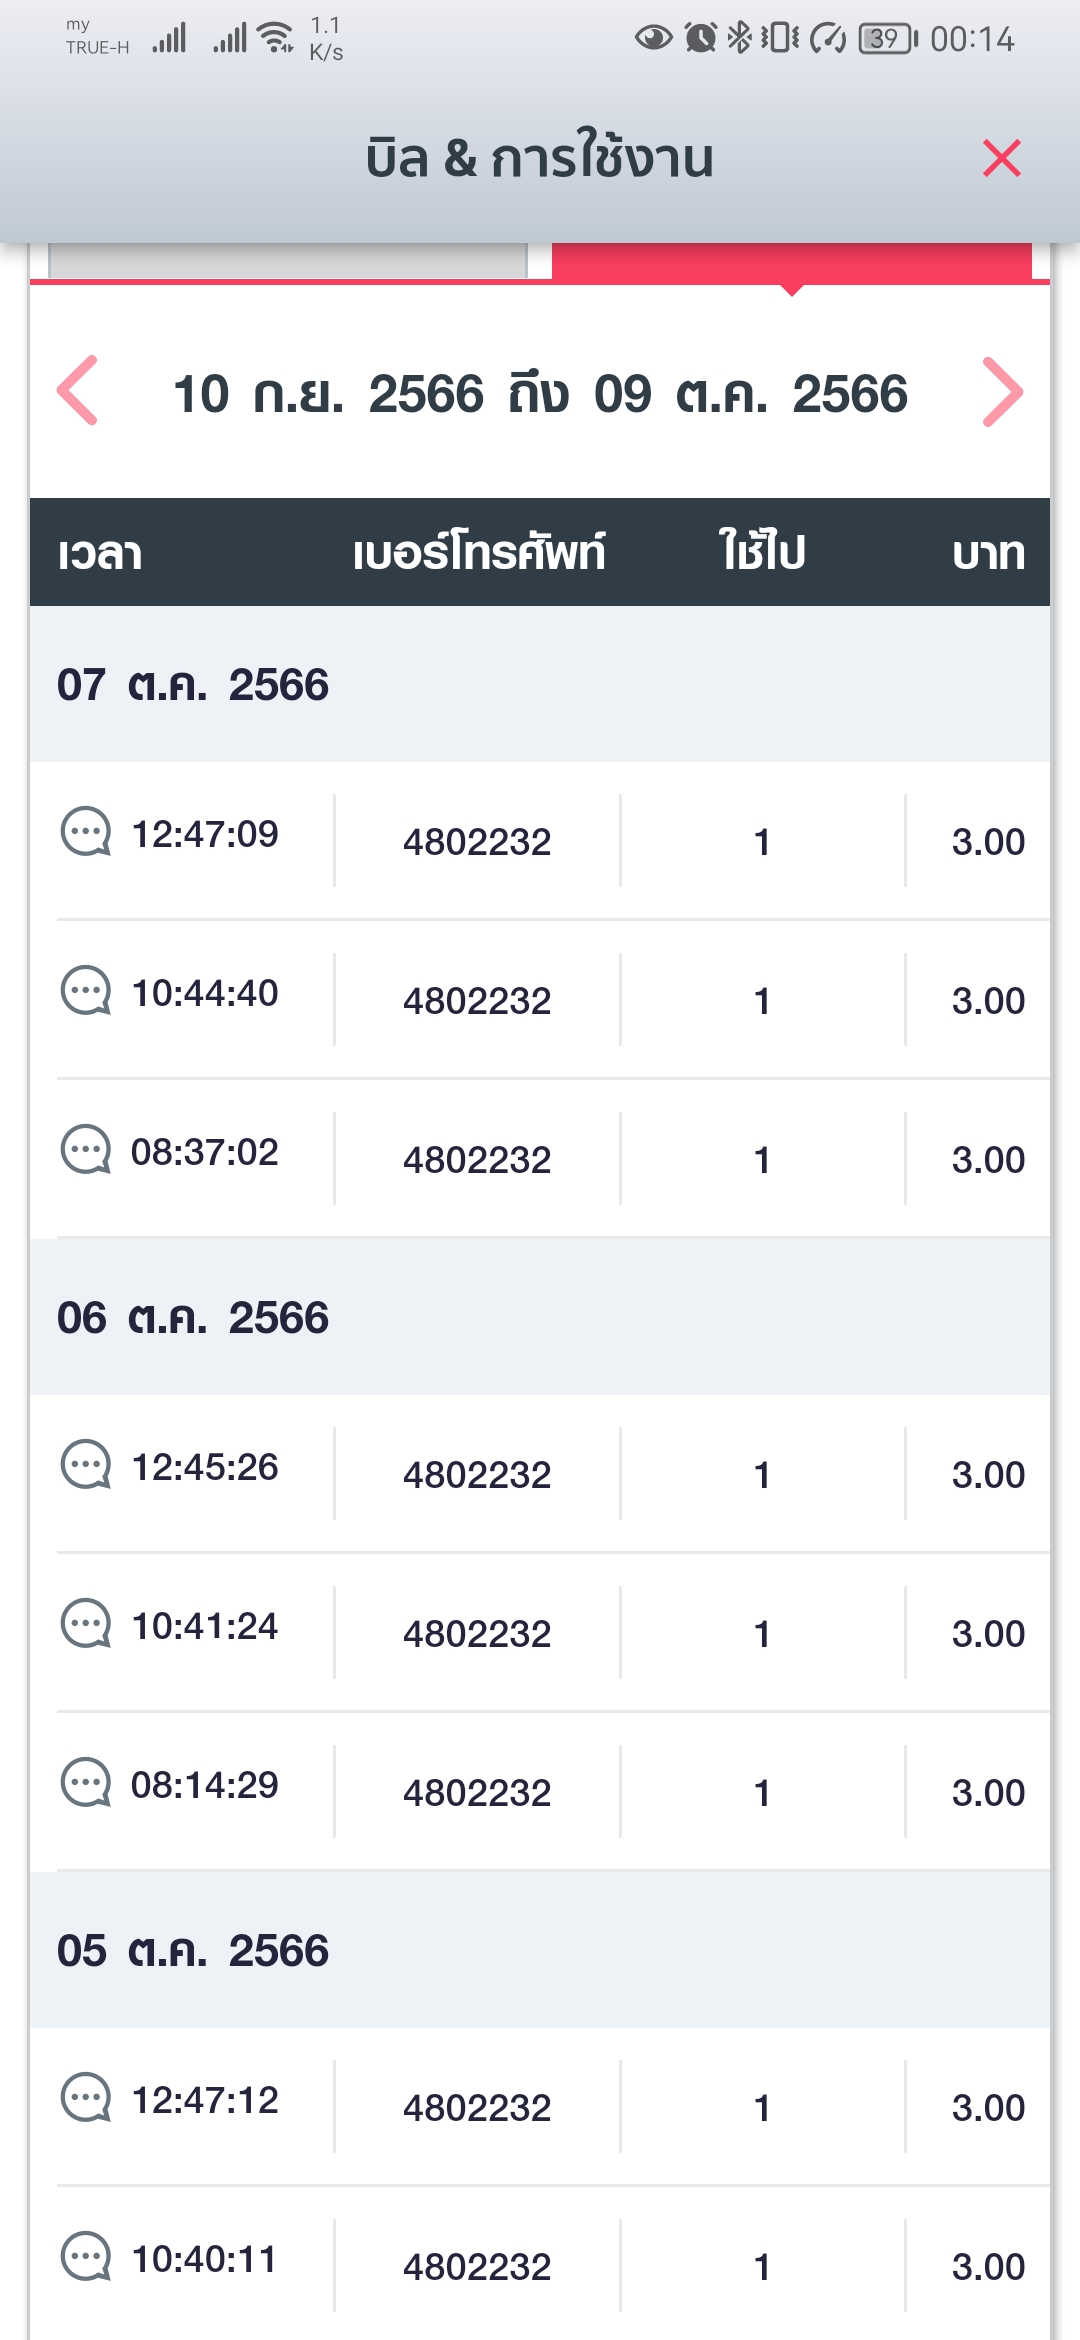Select the 06 ต.ค. 2566 date header
This screenshot has width=1080, height=2340.
click(193, 1318)
